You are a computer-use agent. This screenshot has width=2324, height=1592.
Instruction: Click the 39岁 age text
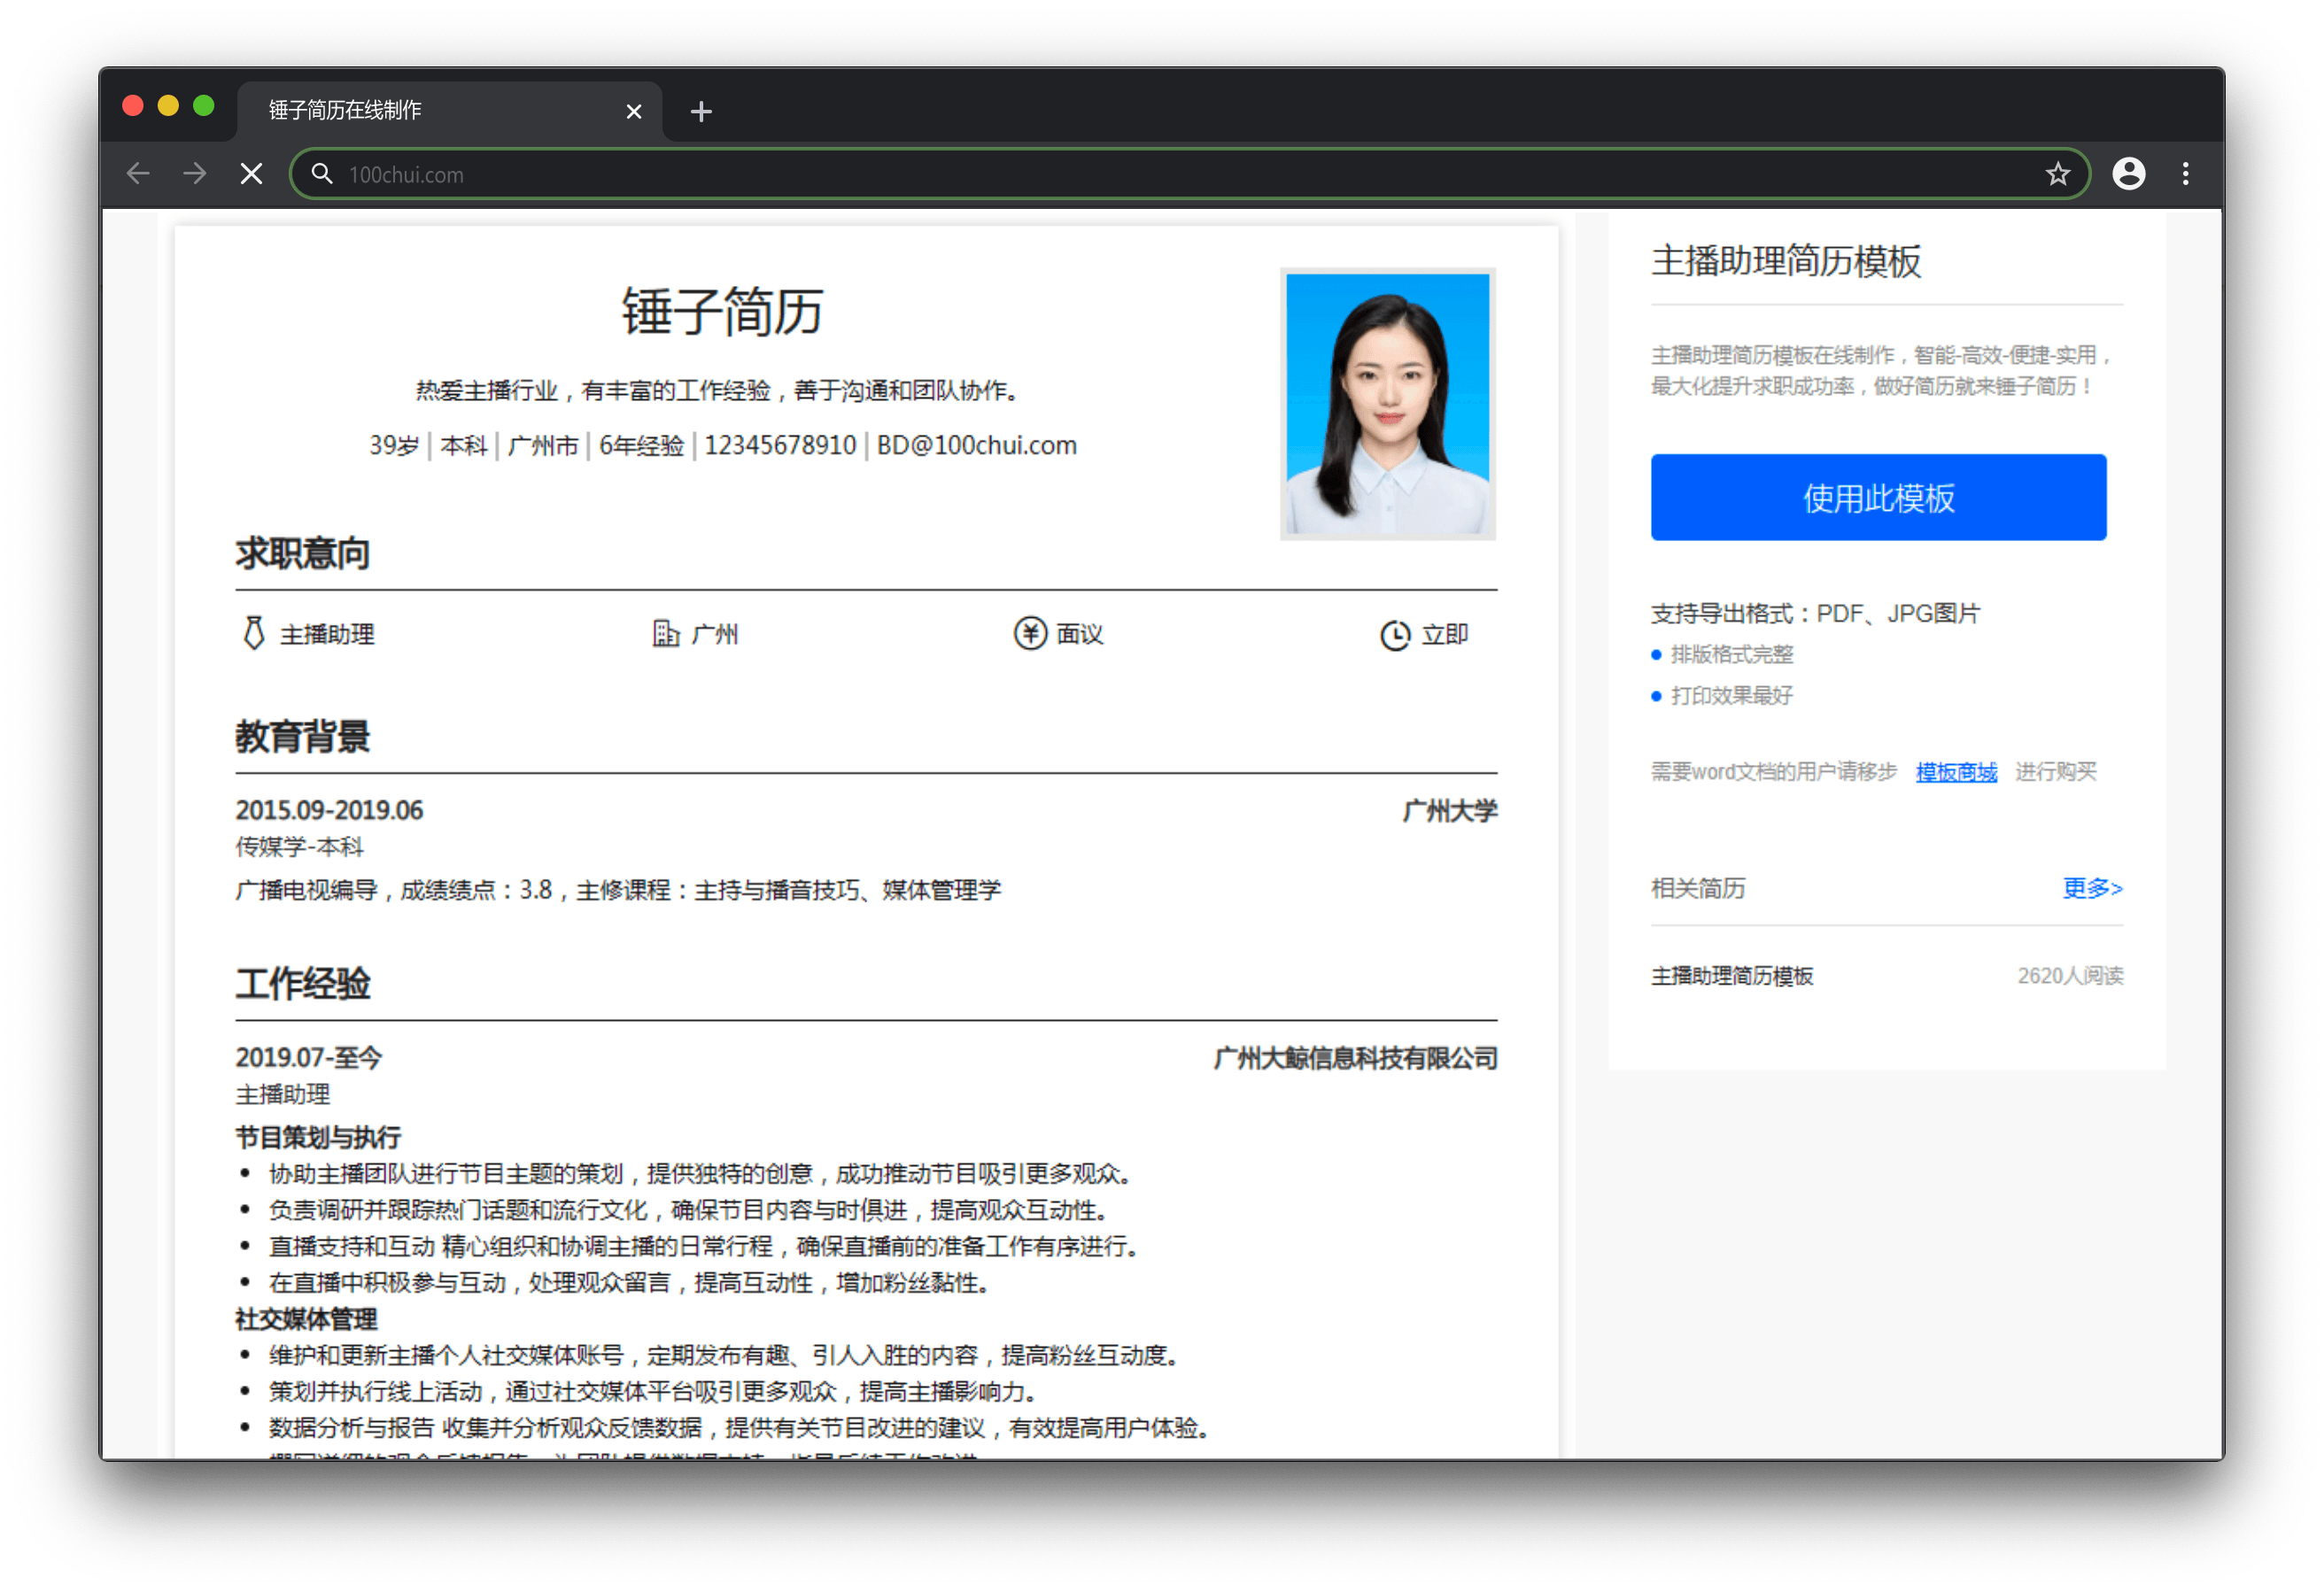[x=394, y=445]
